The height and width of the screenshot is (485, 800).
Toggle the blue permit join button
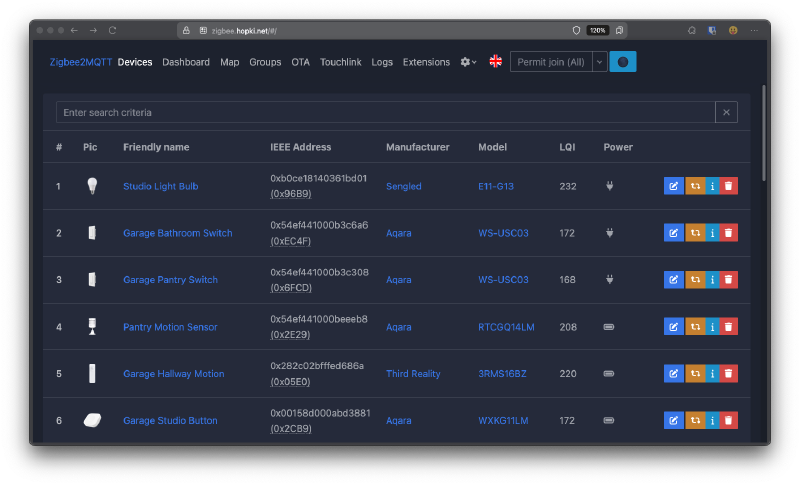coord(622,62)
